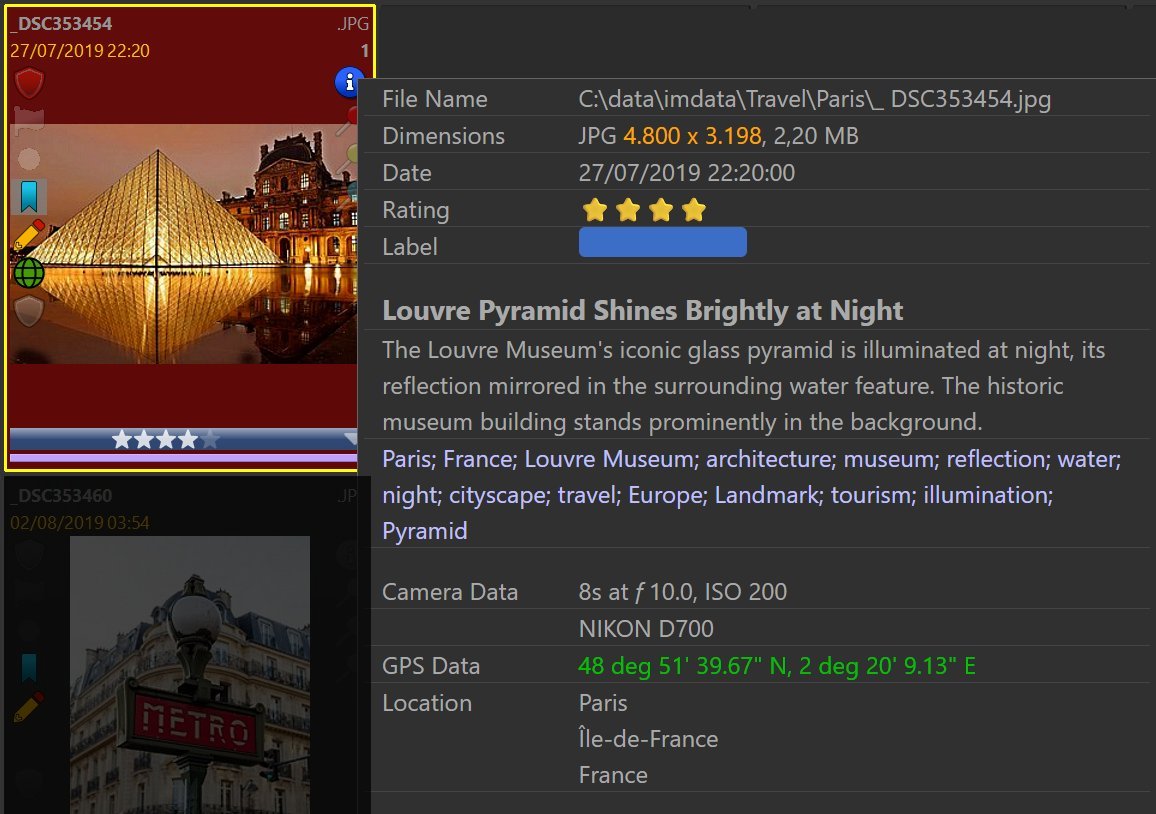The width and height of the screenshot is (1156, 814).
Task: Click the file path C:\data\imdata\Travel\Paris
Action: click(815, 99)
